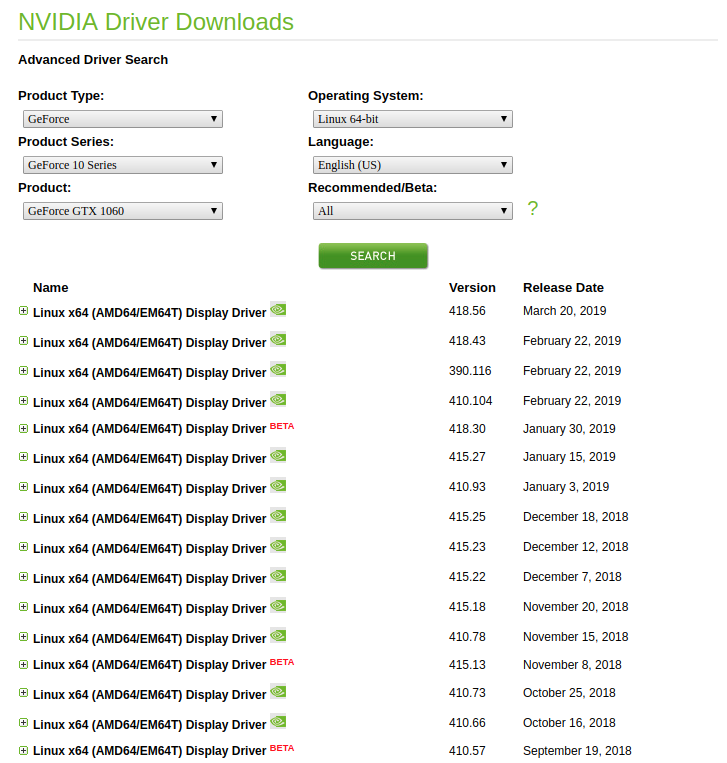Select the release date January 15, 2019

click(569, 456)
